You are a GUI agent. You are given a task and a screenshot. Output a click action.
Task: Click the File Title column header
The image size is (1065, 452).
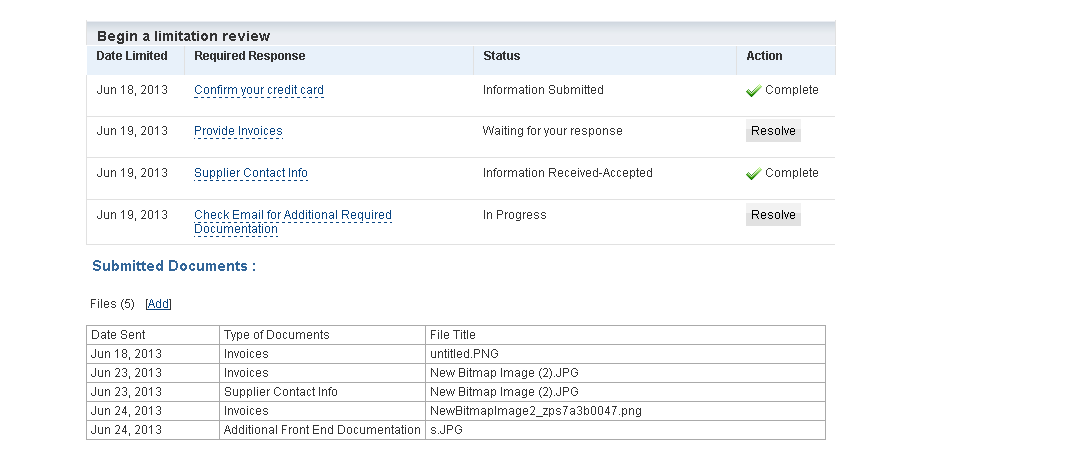453,335
